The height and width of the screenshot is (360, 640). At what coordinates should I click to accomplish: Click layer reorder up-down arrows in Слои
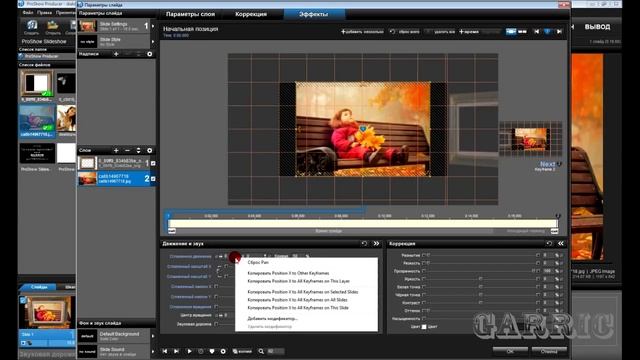point(138,150)
